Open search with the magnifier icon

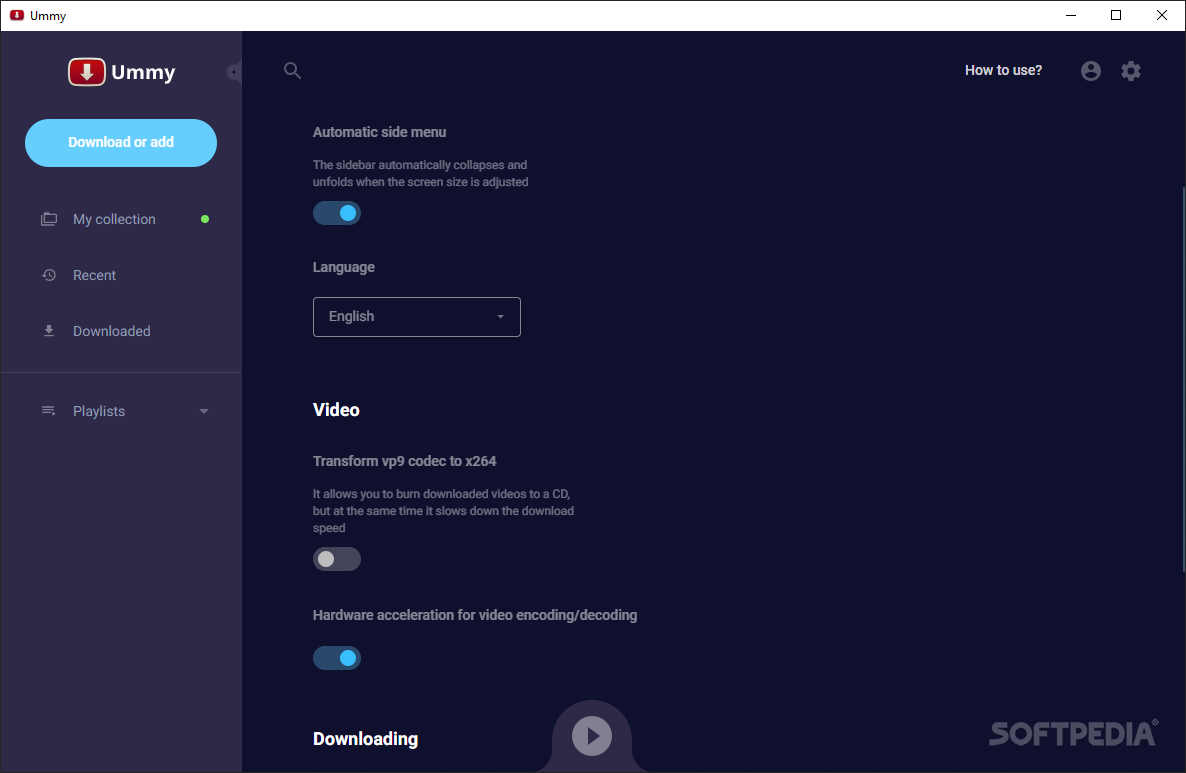tap(293, 70)
